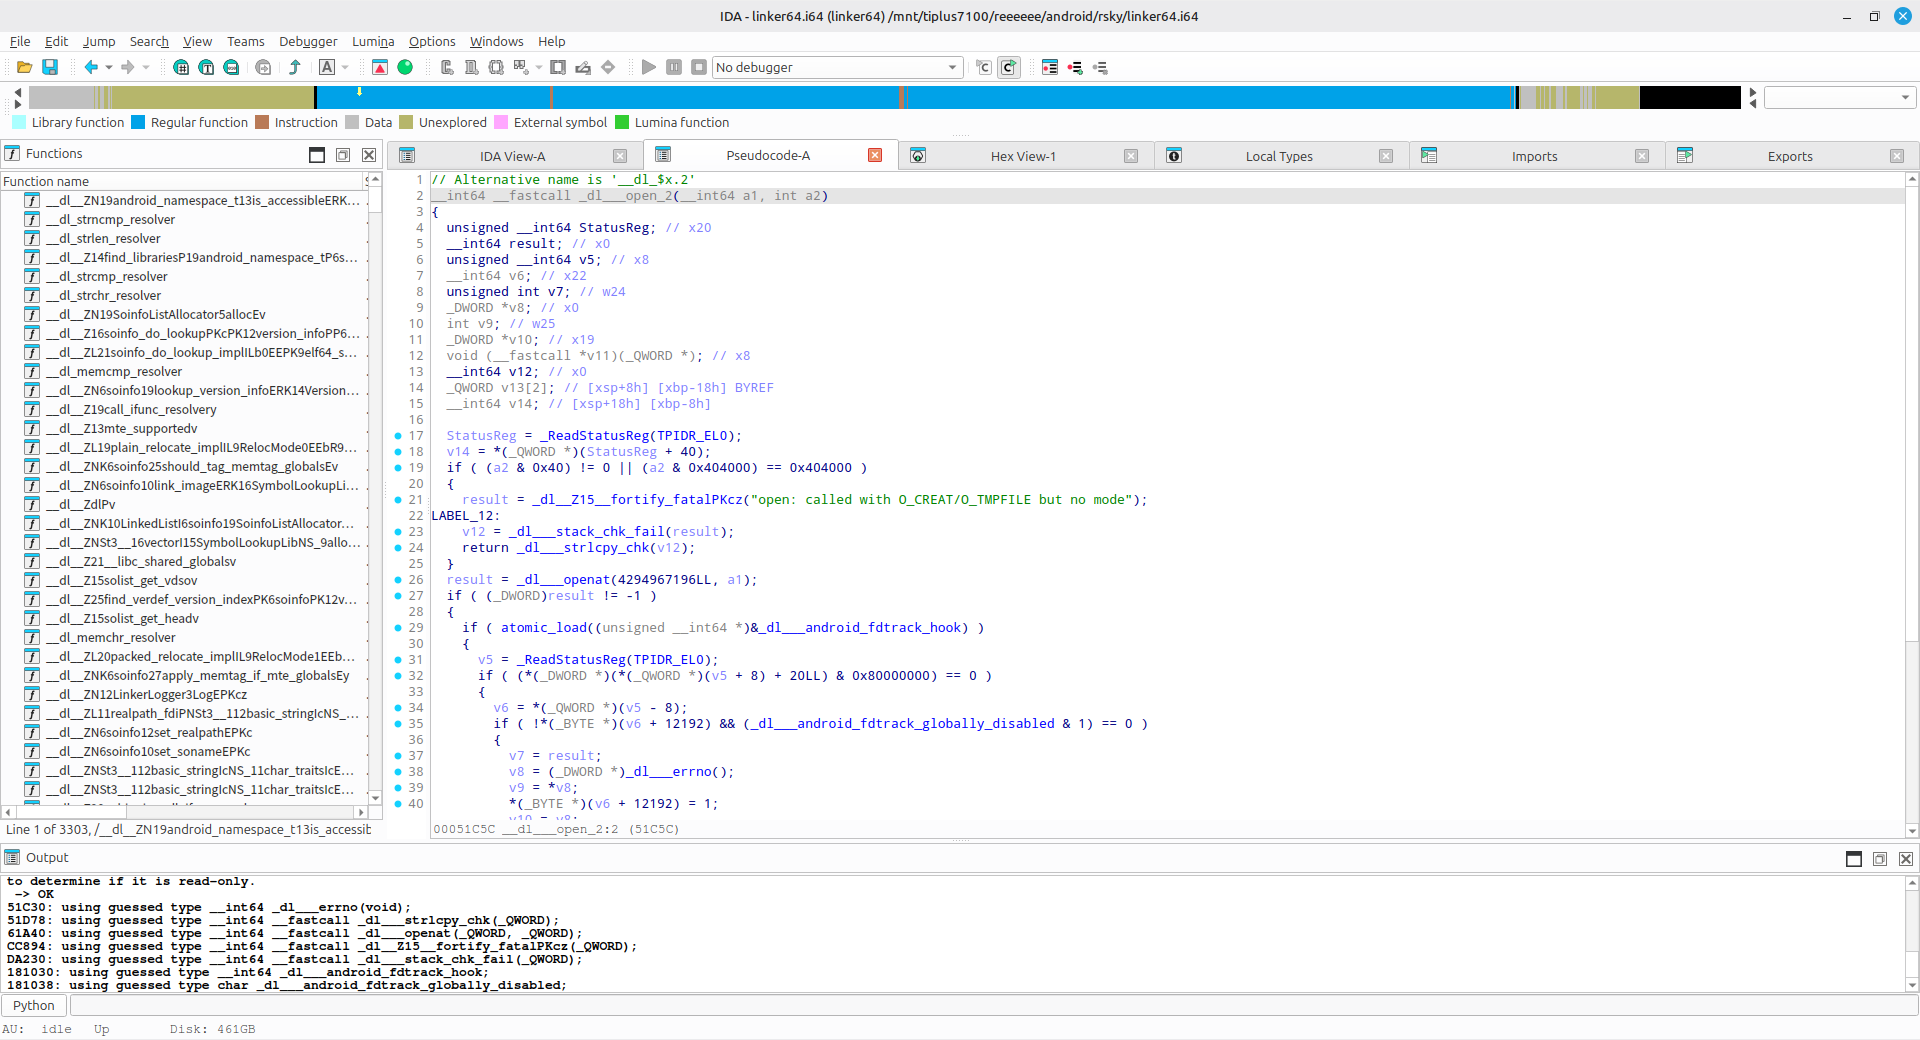
Task: Toggle floating mode for the Output panel
Action: [x=1880, y=859]
